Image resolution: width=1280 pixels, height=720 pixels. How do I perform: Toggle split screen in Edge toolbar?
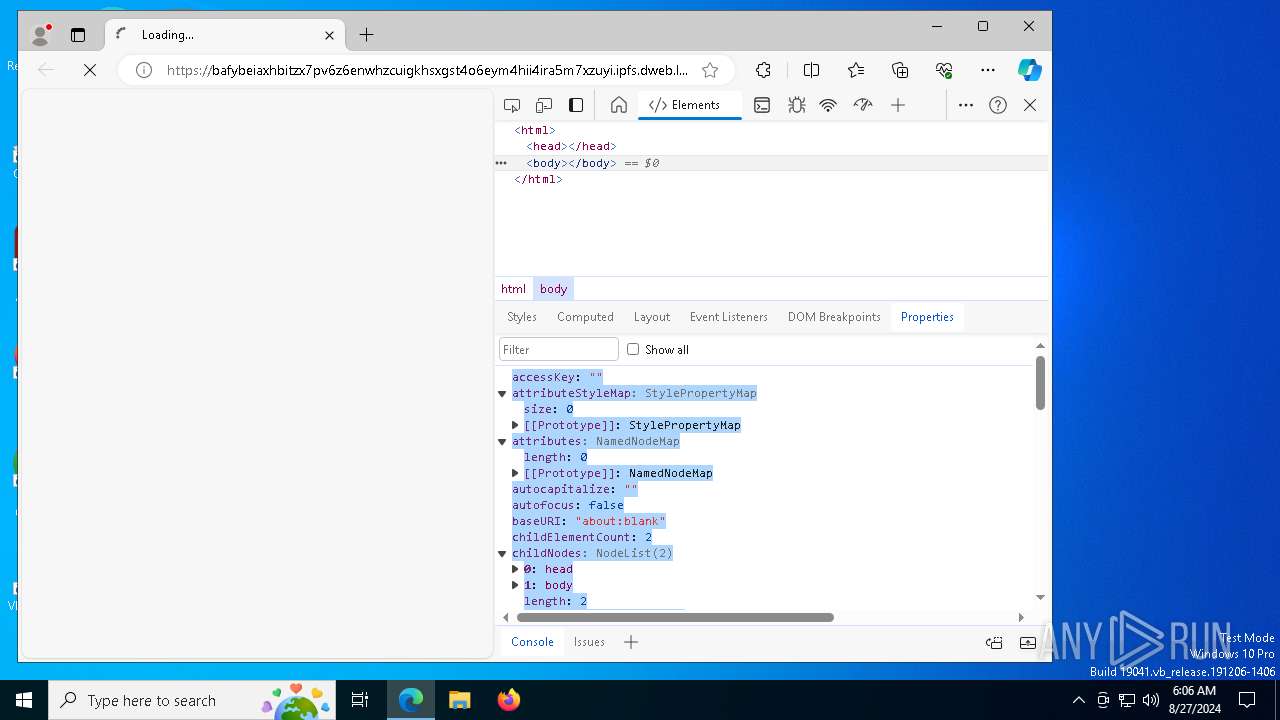(x=811, y=70)
